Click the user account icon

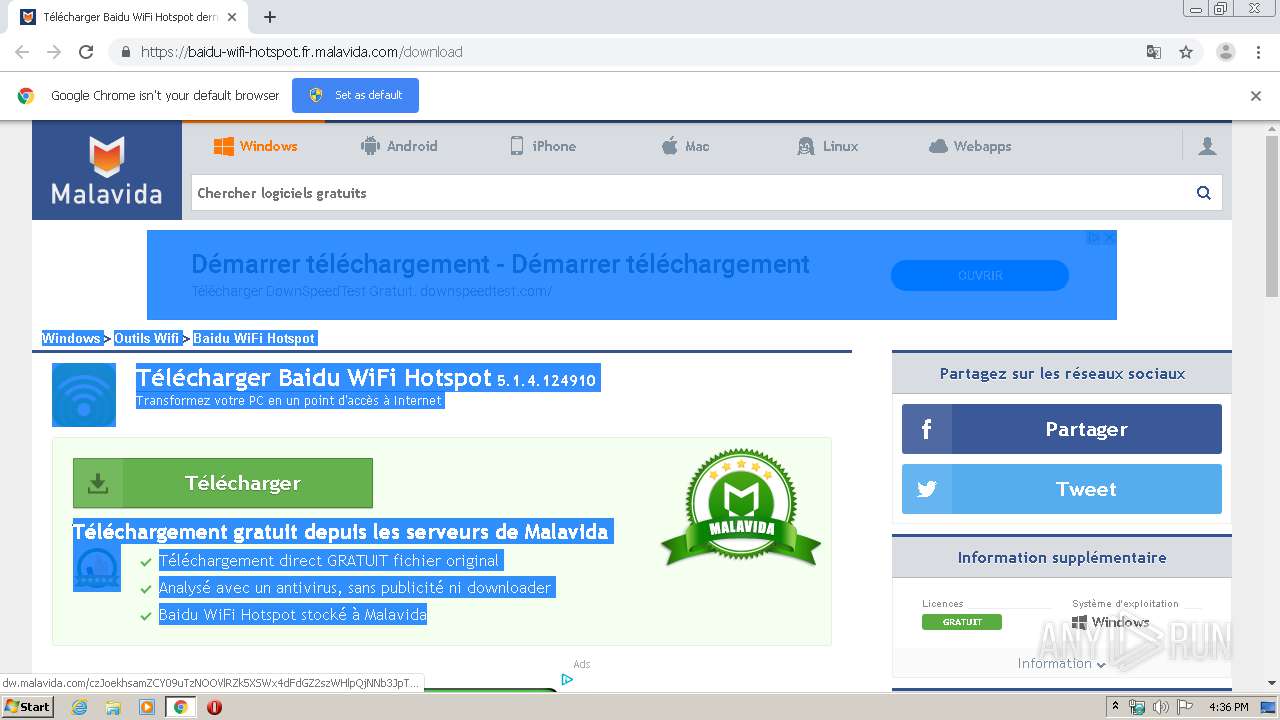click(1207, 146)
